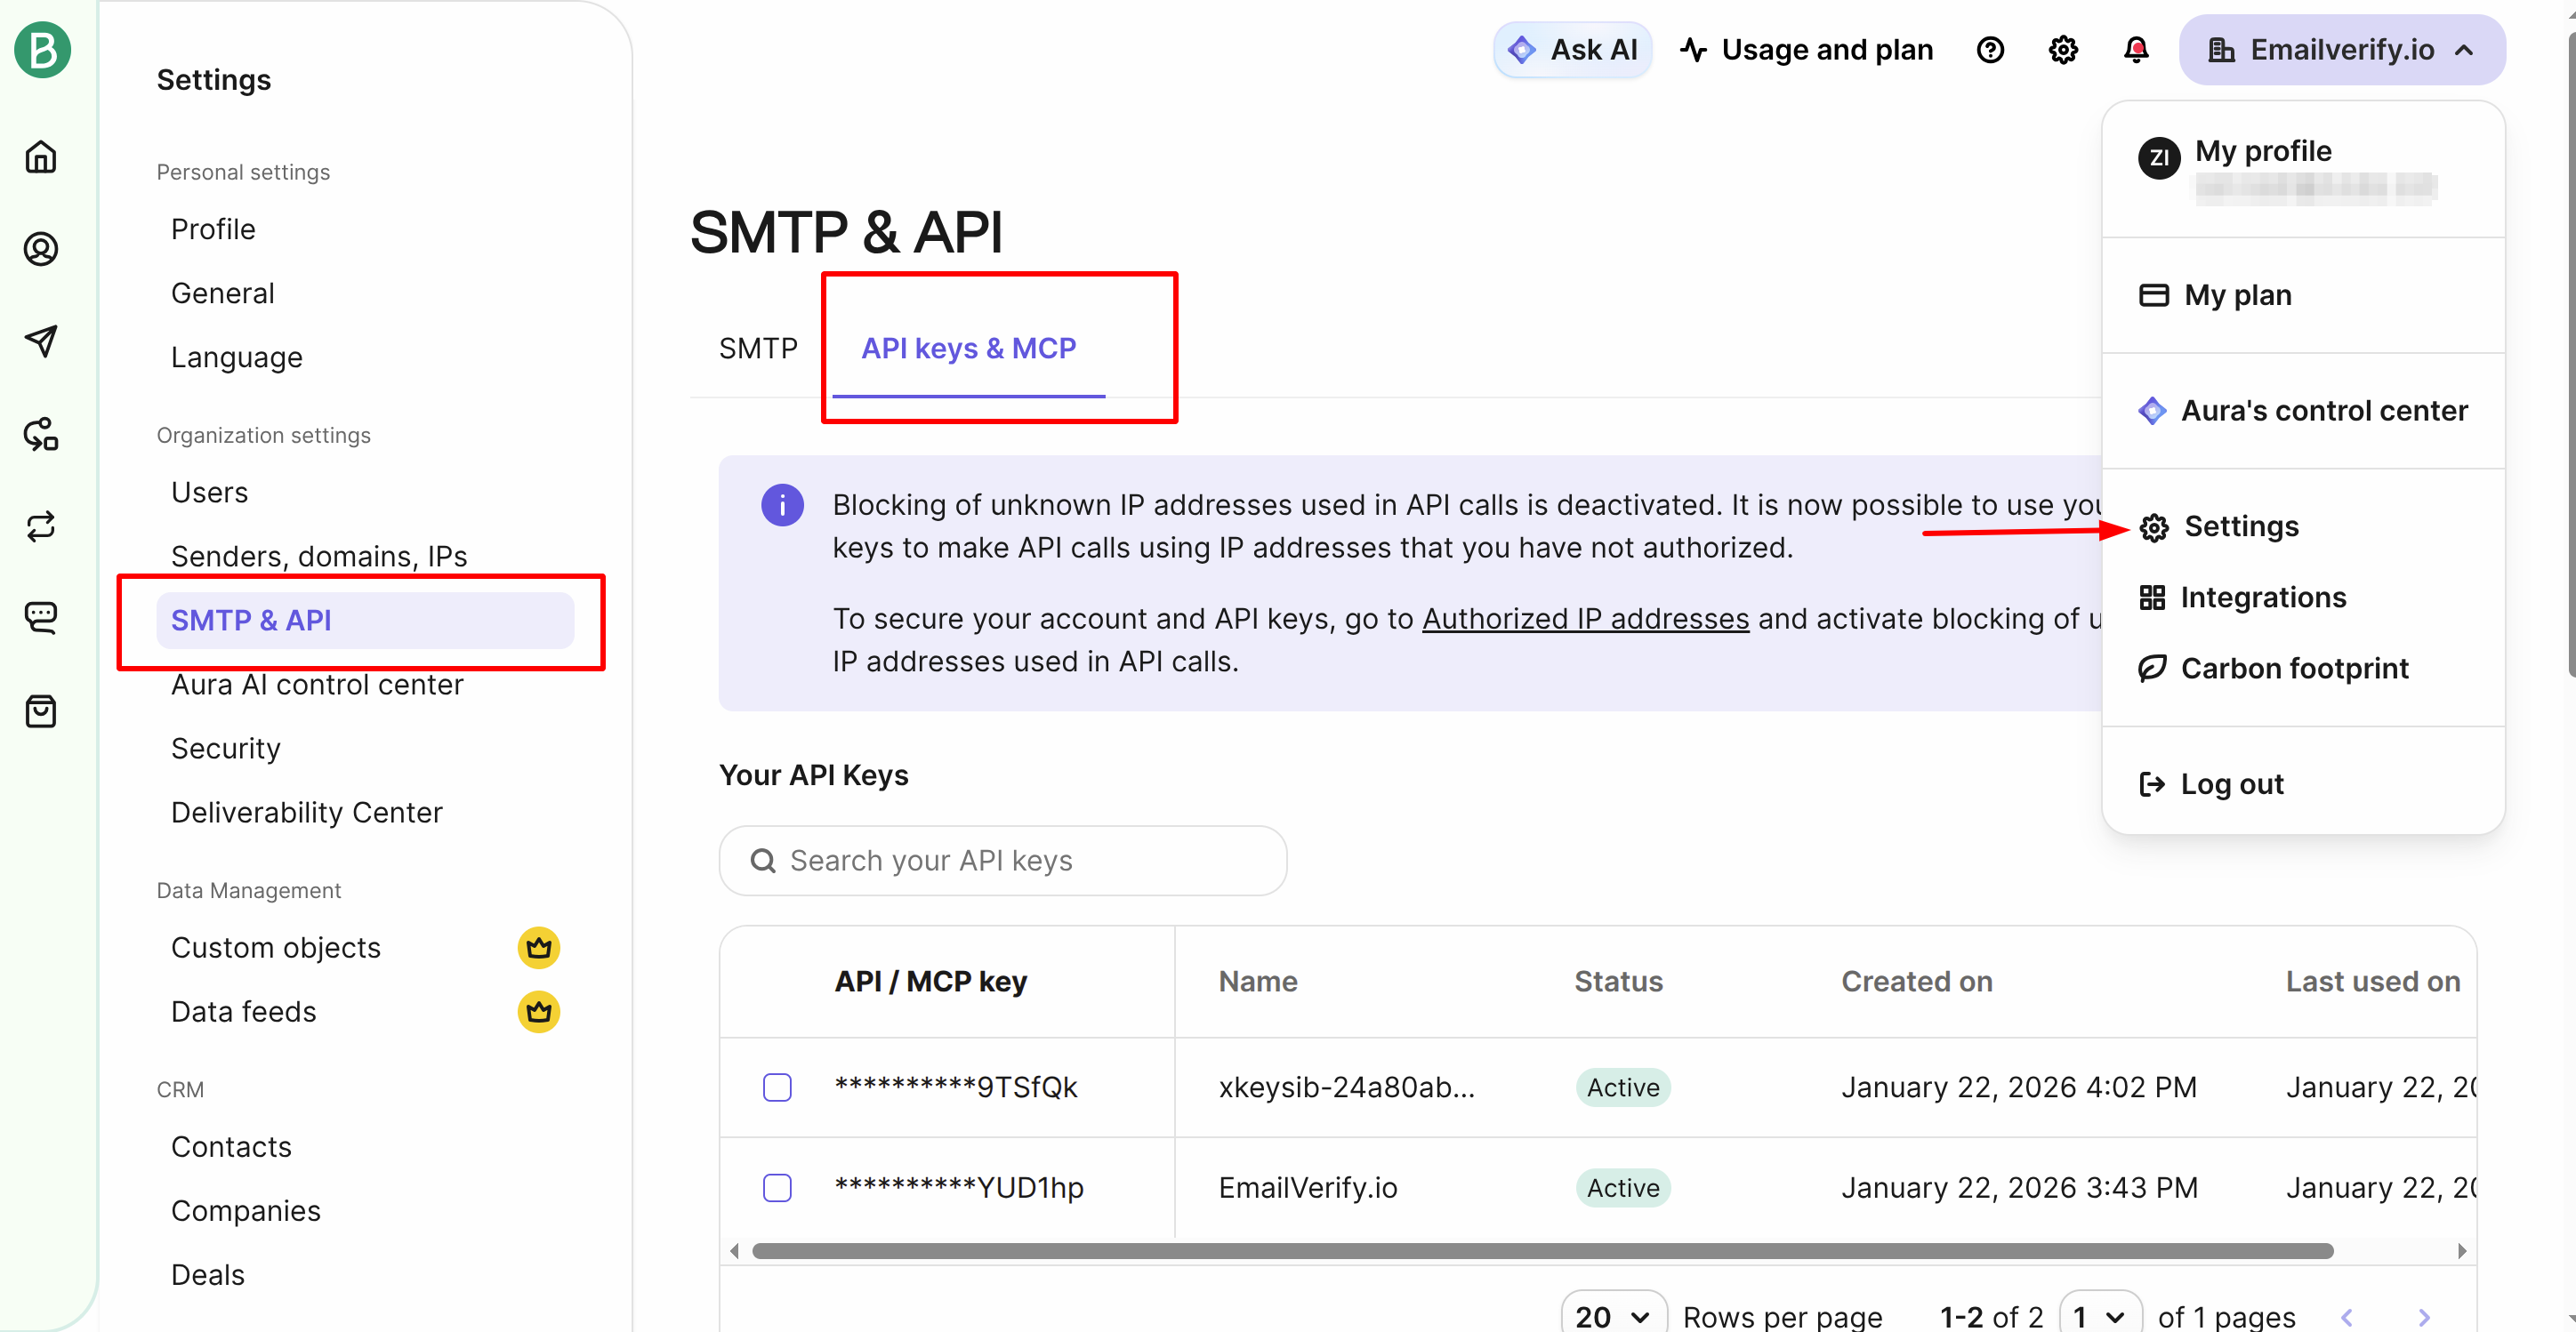Click the Brevo logo icon
The width and height of the screenshot is (2576, 1332).
click(x=42, y=50)
